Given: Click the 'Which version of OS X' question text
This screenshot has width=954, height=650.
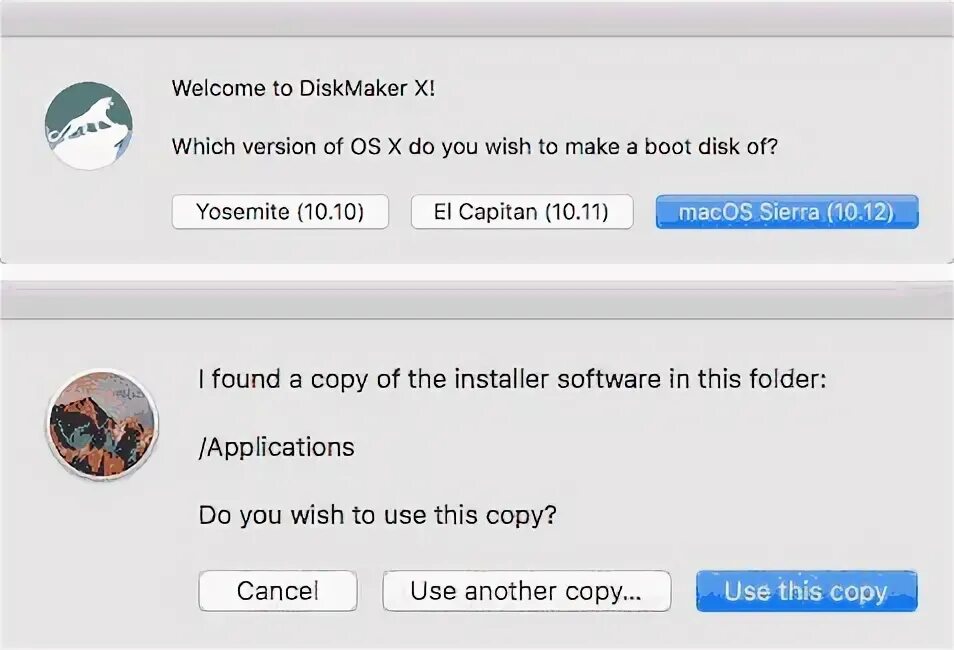Looking at the screenshot, I should coord(474,147).
